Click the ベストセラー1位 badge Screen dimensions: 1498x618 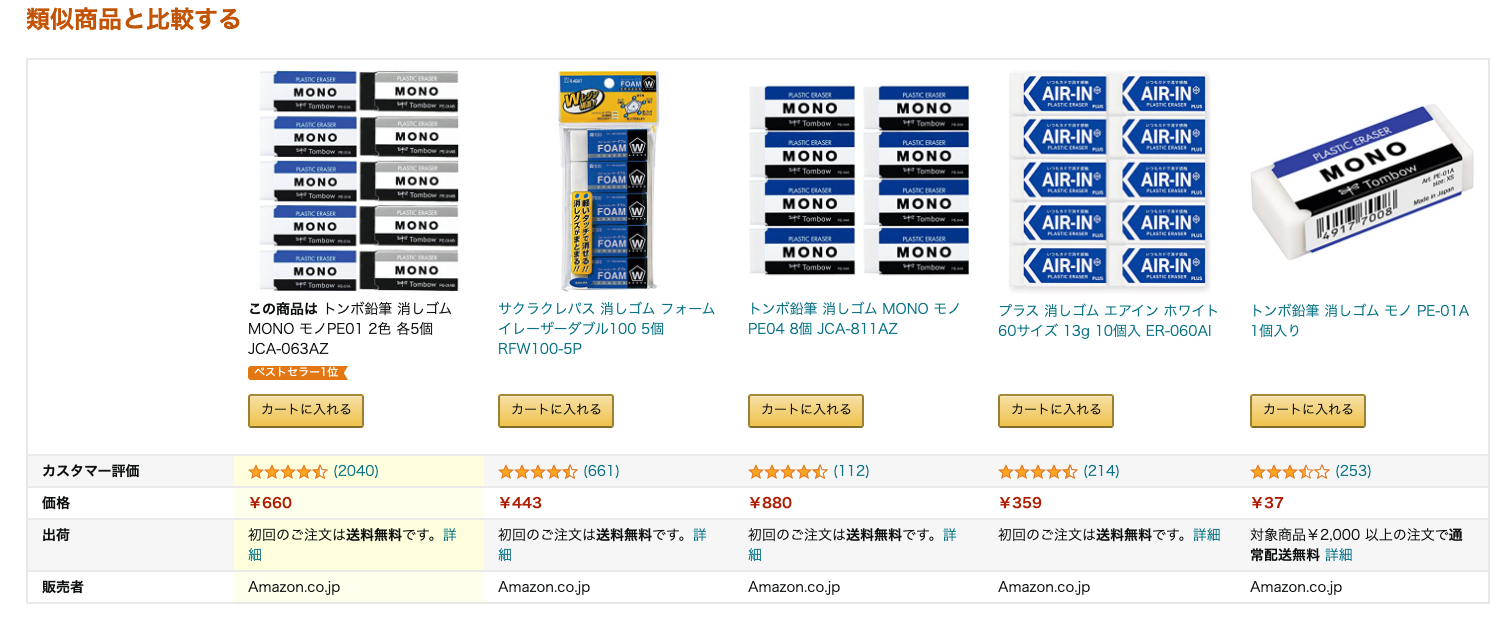click(298, 372)
